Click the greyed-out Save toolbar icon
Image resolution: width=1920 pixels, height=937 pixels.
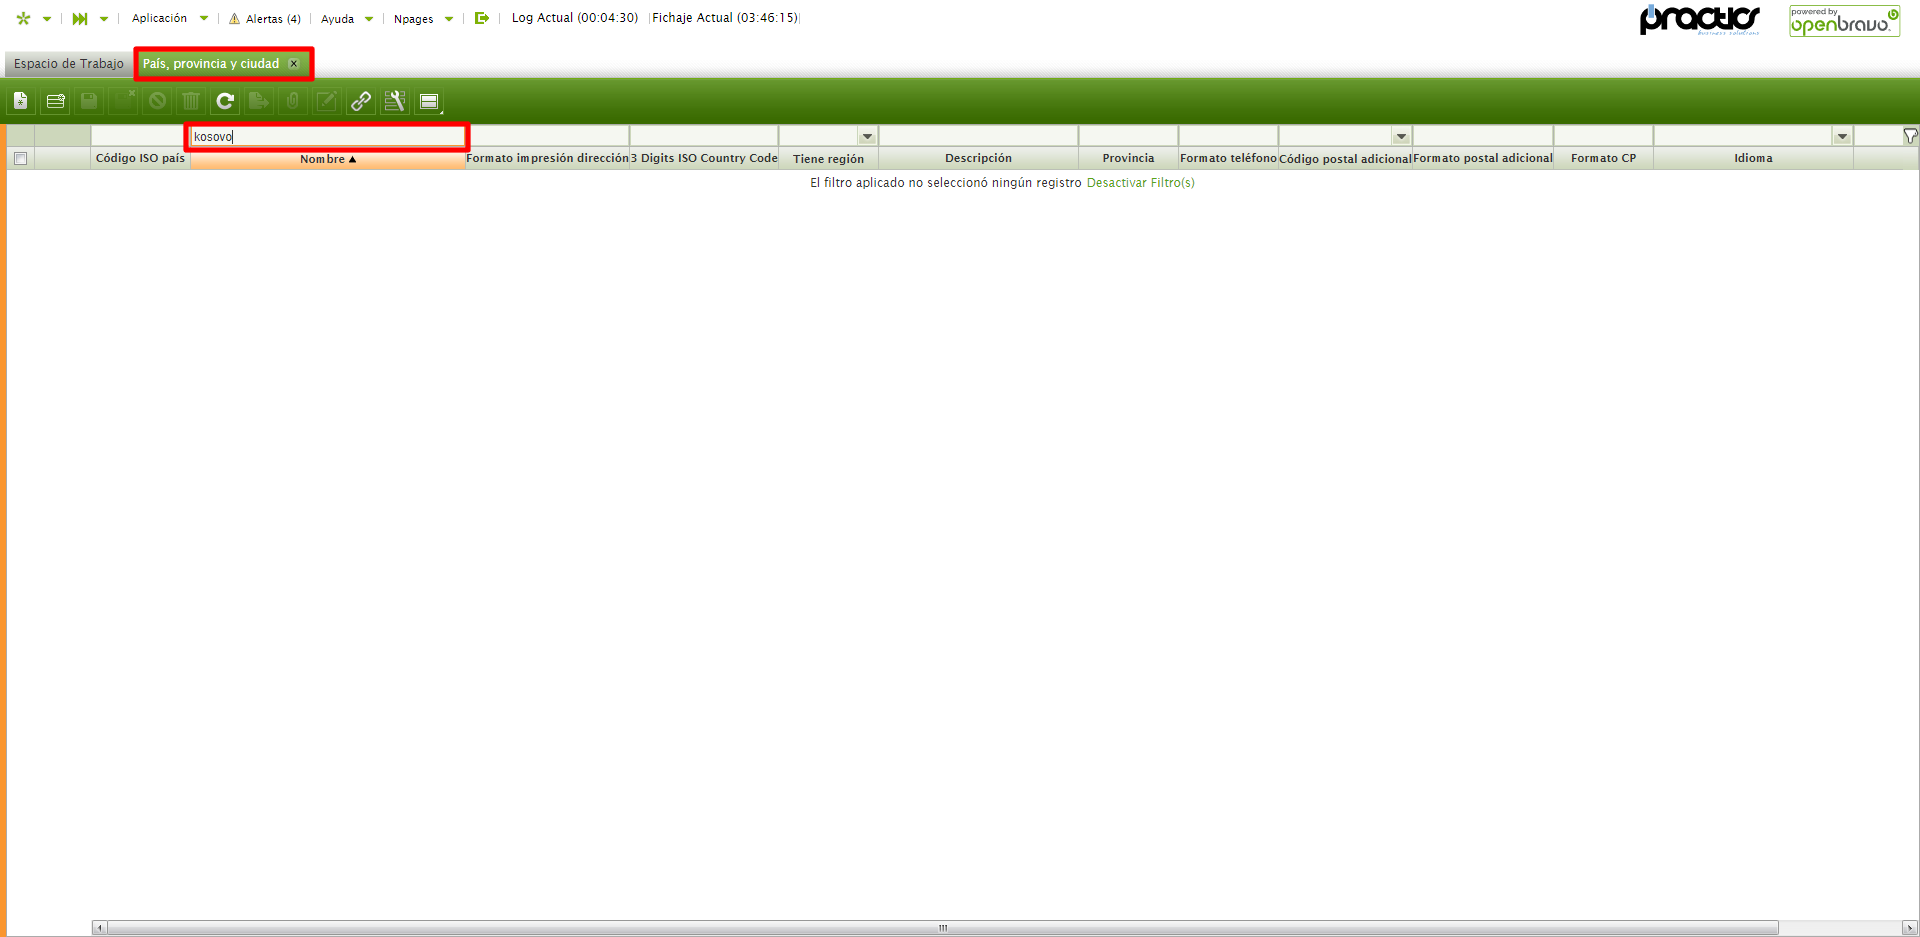click(89, 101)
